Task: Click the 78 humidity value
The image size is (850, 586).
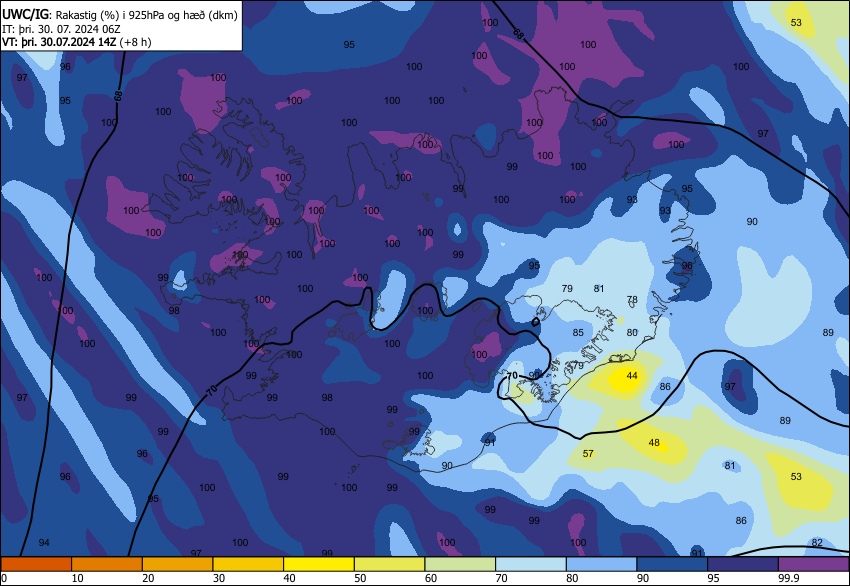Action: [632, 299]
